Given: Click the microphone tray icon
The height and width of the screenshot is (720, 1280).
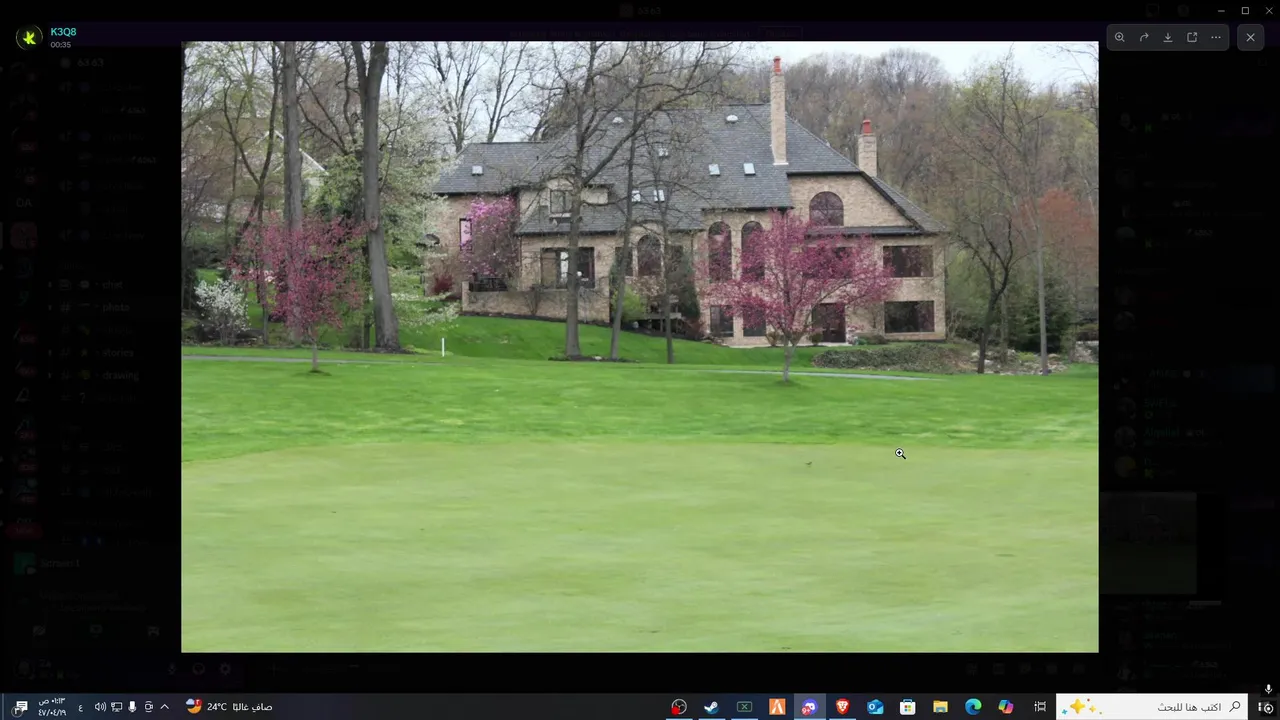Looking at the screenshot, I should [132, 707].
